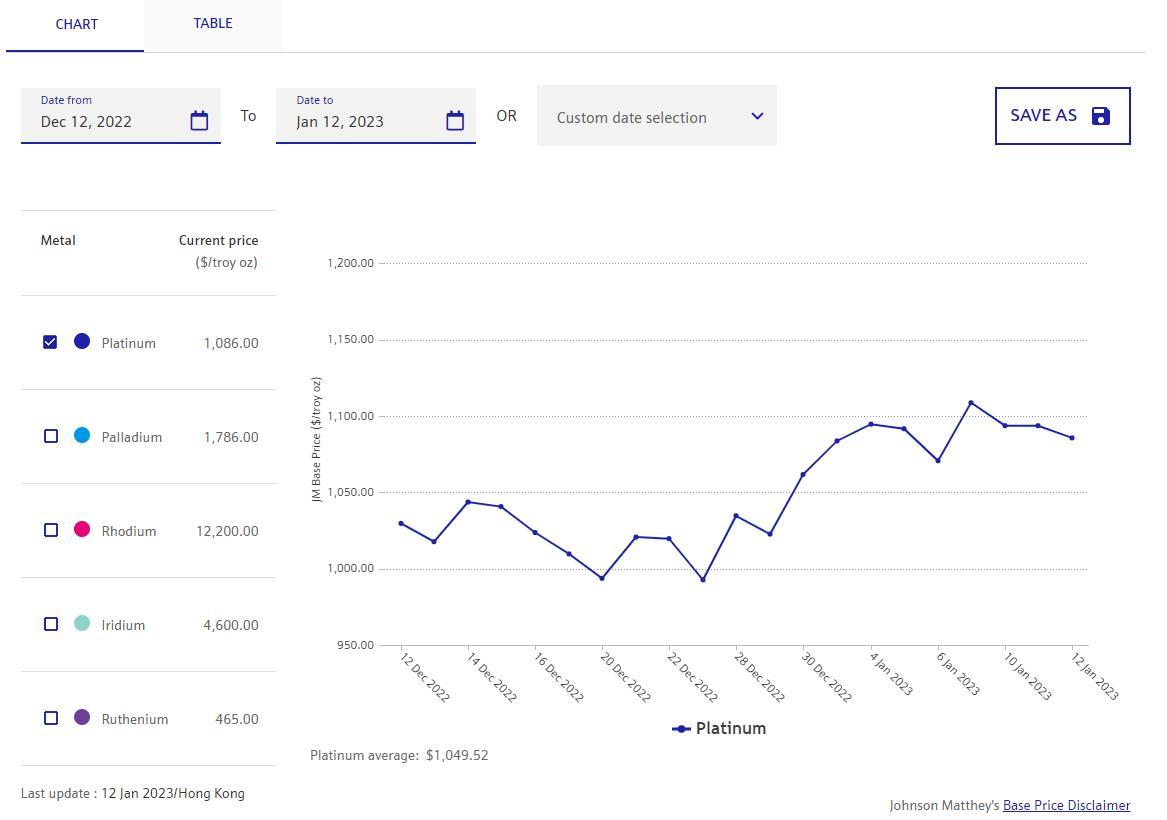Open the Date to calendar icon

click(455, 121)
